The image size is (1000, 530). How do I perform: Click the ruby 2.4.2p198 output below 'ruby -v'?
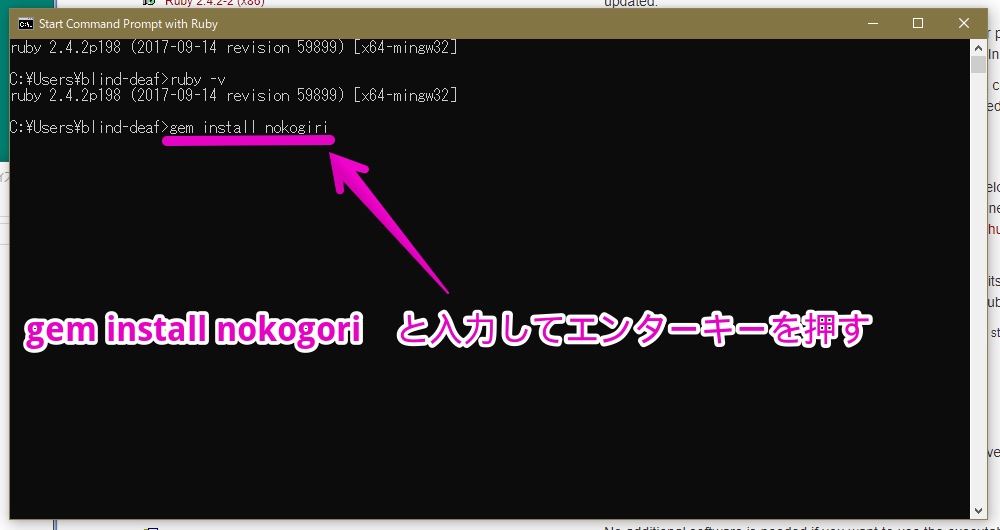(x=233, y=96)
